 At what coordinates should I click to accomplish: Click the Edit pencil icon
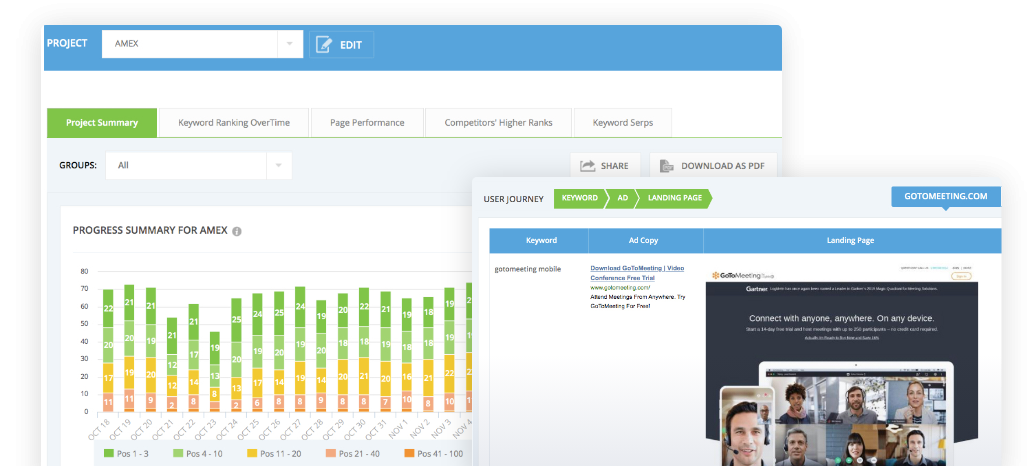pos(323,45)
